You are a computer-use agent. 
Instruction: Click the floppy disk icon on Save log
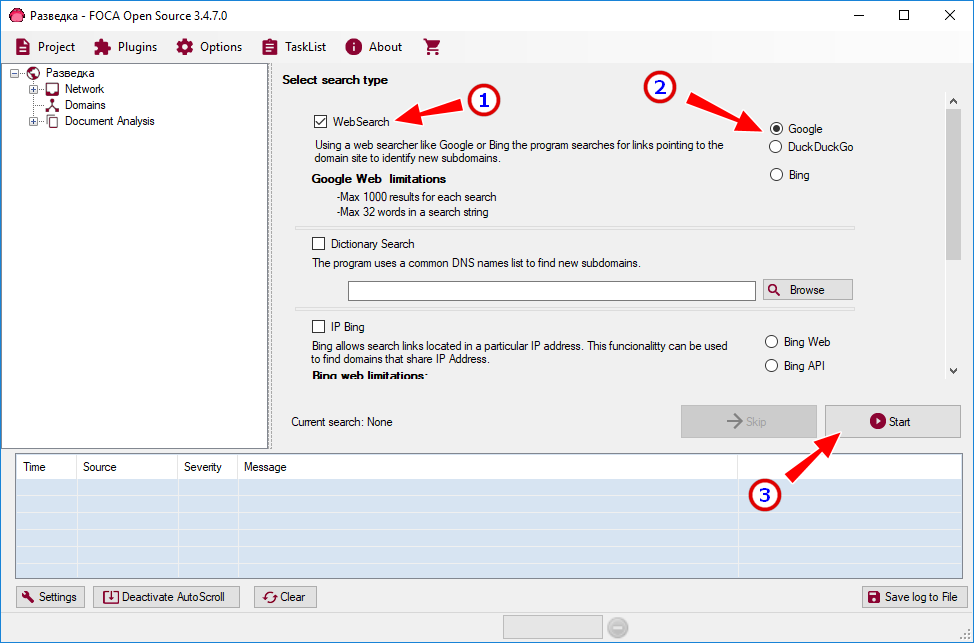point(874,597)
